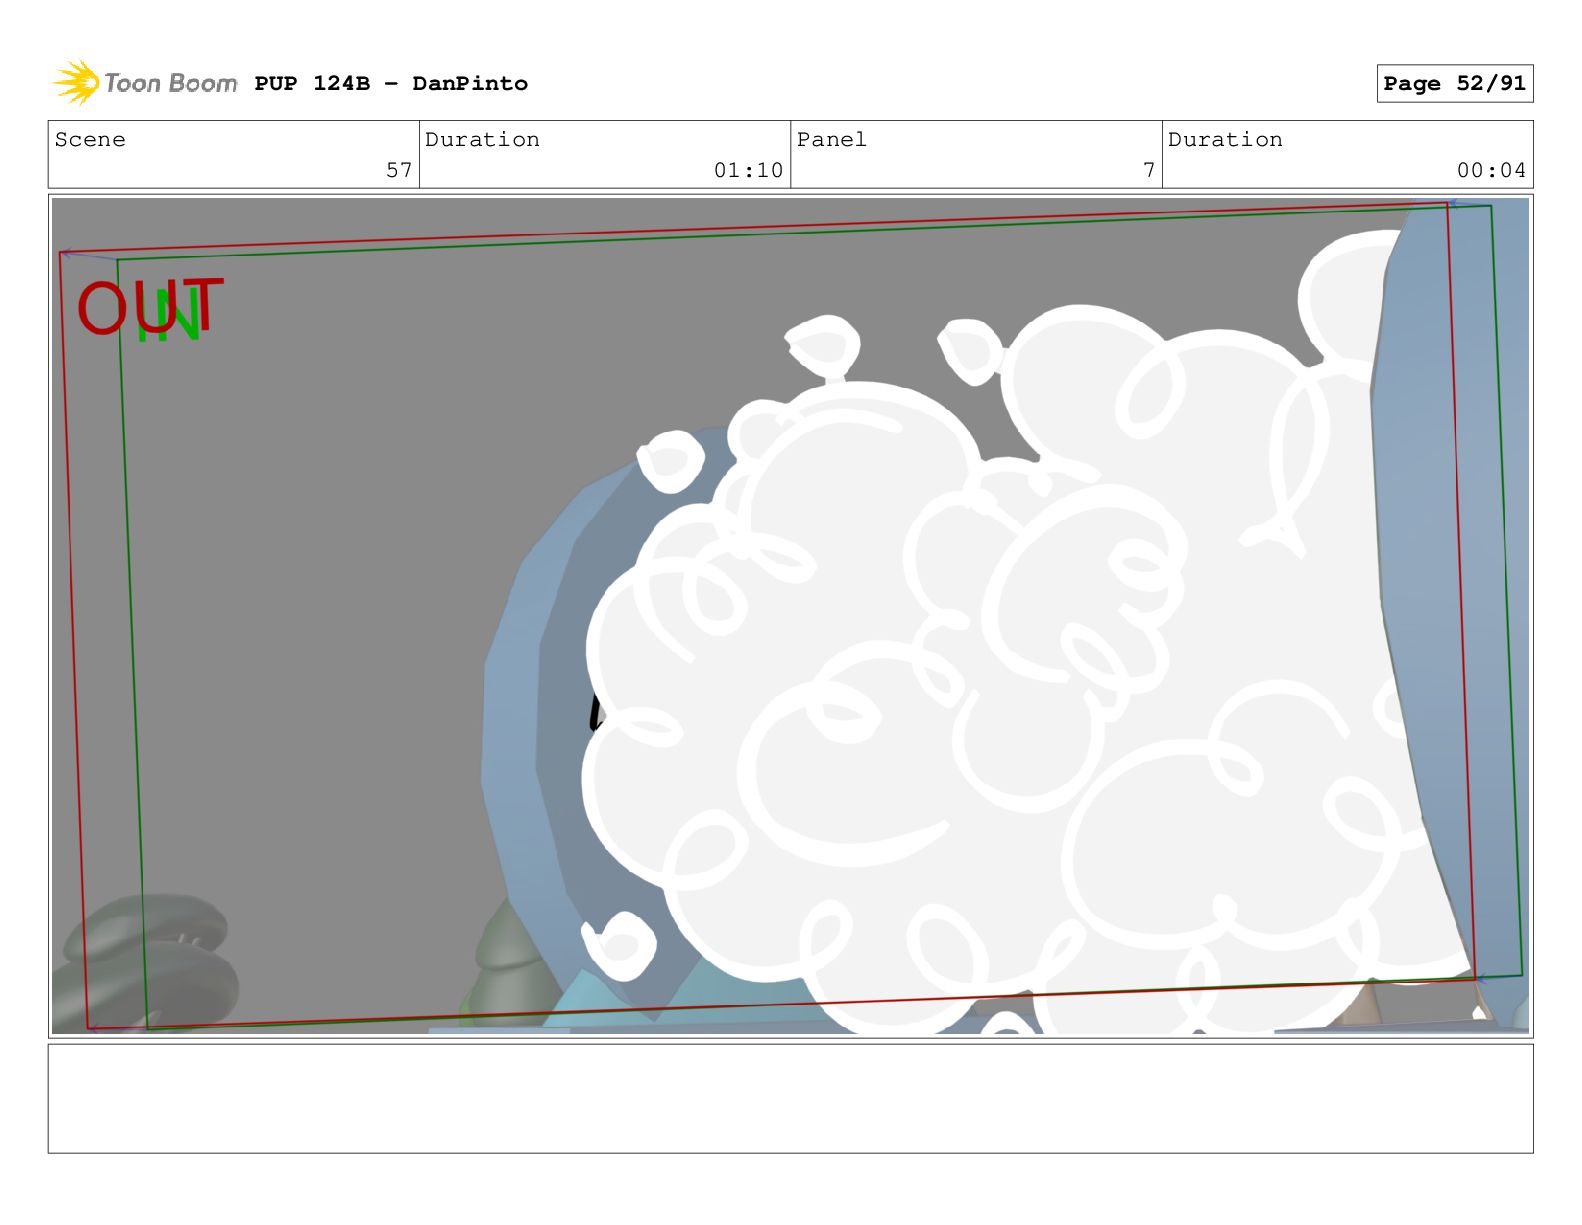Image resolution: width=1582 pixels, height=1225 pixels.
Task: Click the red OUT camera frame label
Action: coord(150,306)
